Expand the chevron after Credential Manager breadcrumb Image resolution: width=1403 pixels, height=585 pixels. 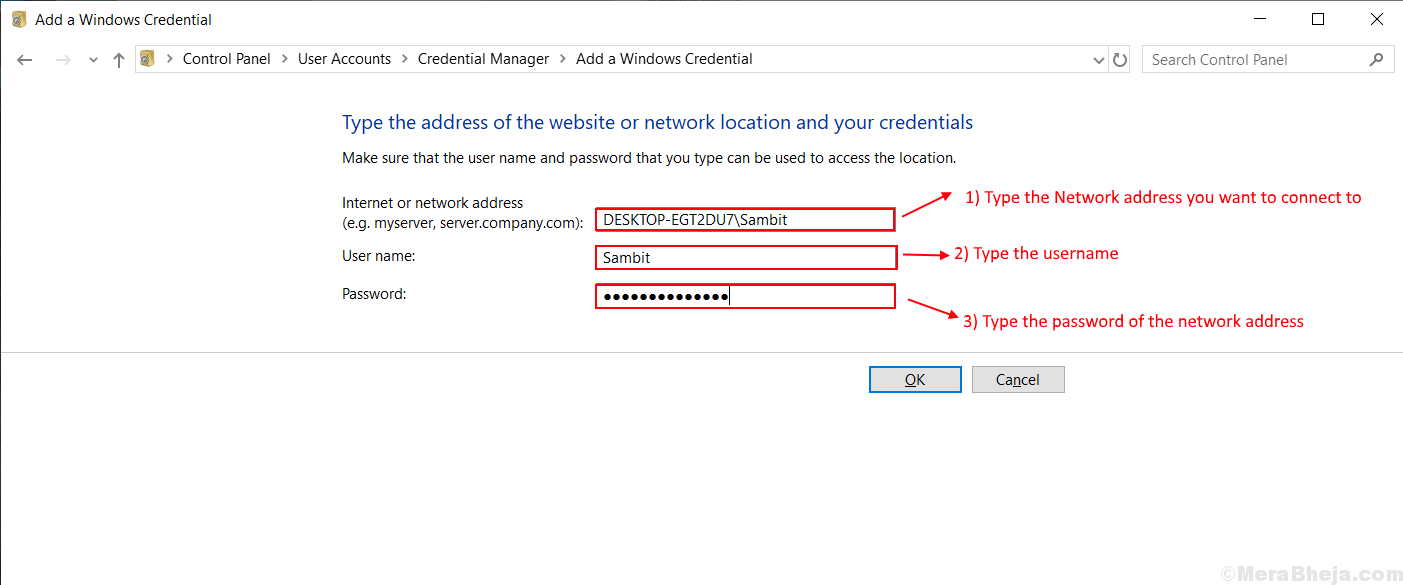pyautogui.click(x=562, y=59)
